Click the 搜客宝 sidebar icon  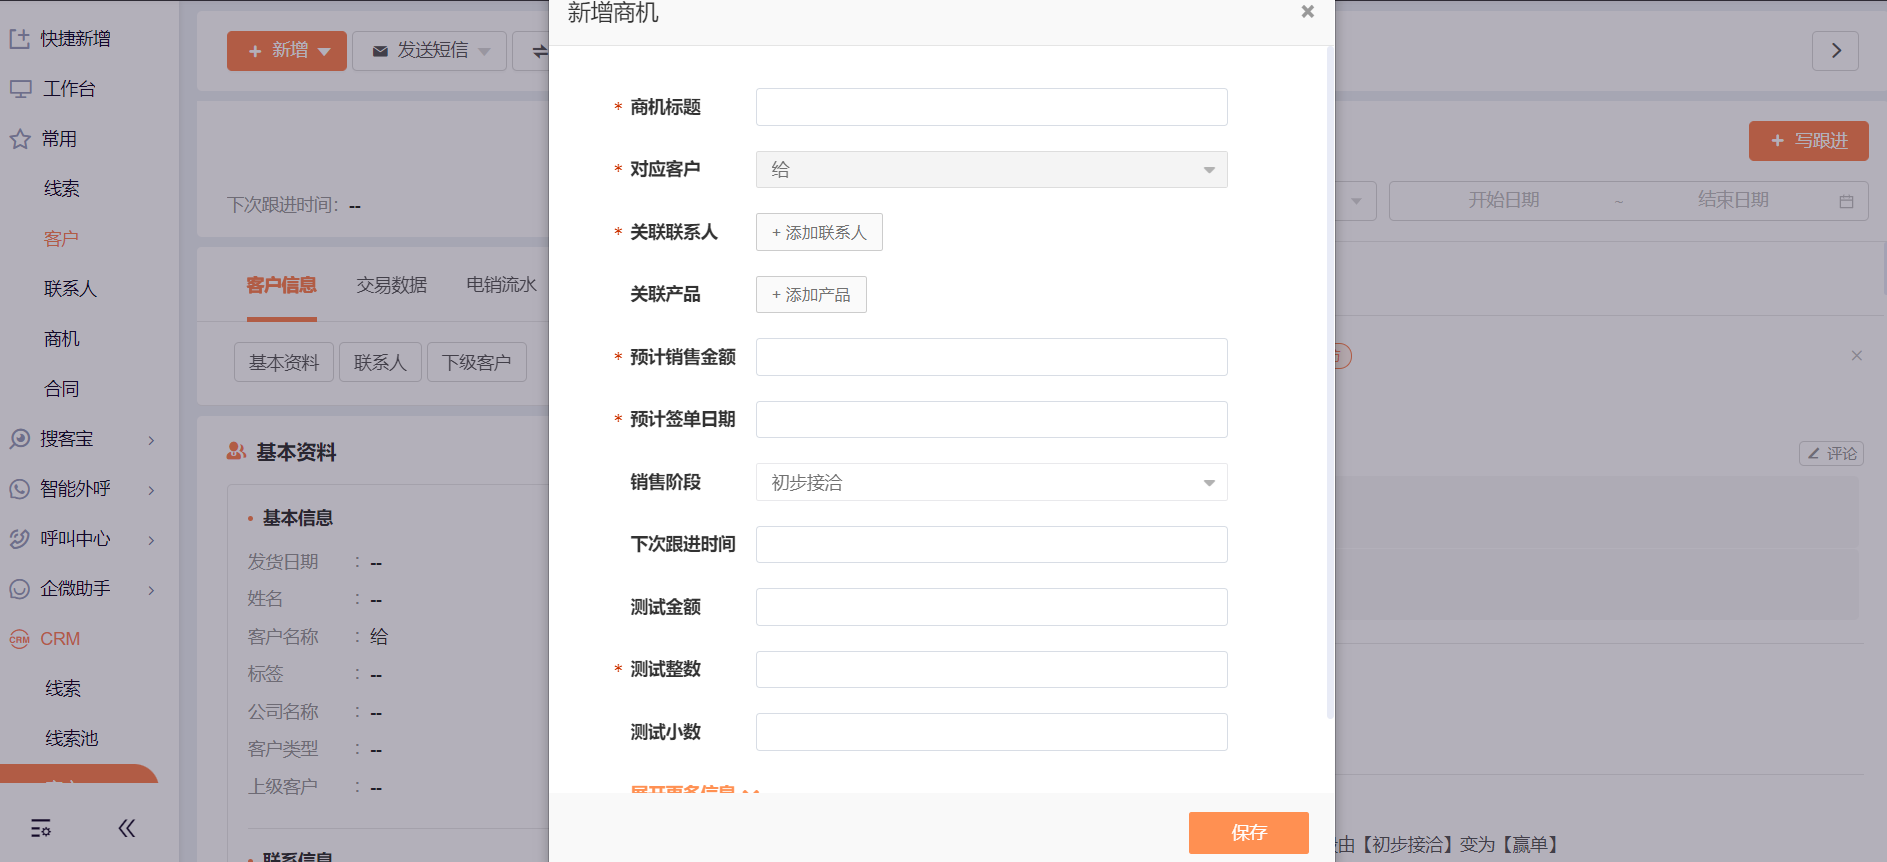20,439
